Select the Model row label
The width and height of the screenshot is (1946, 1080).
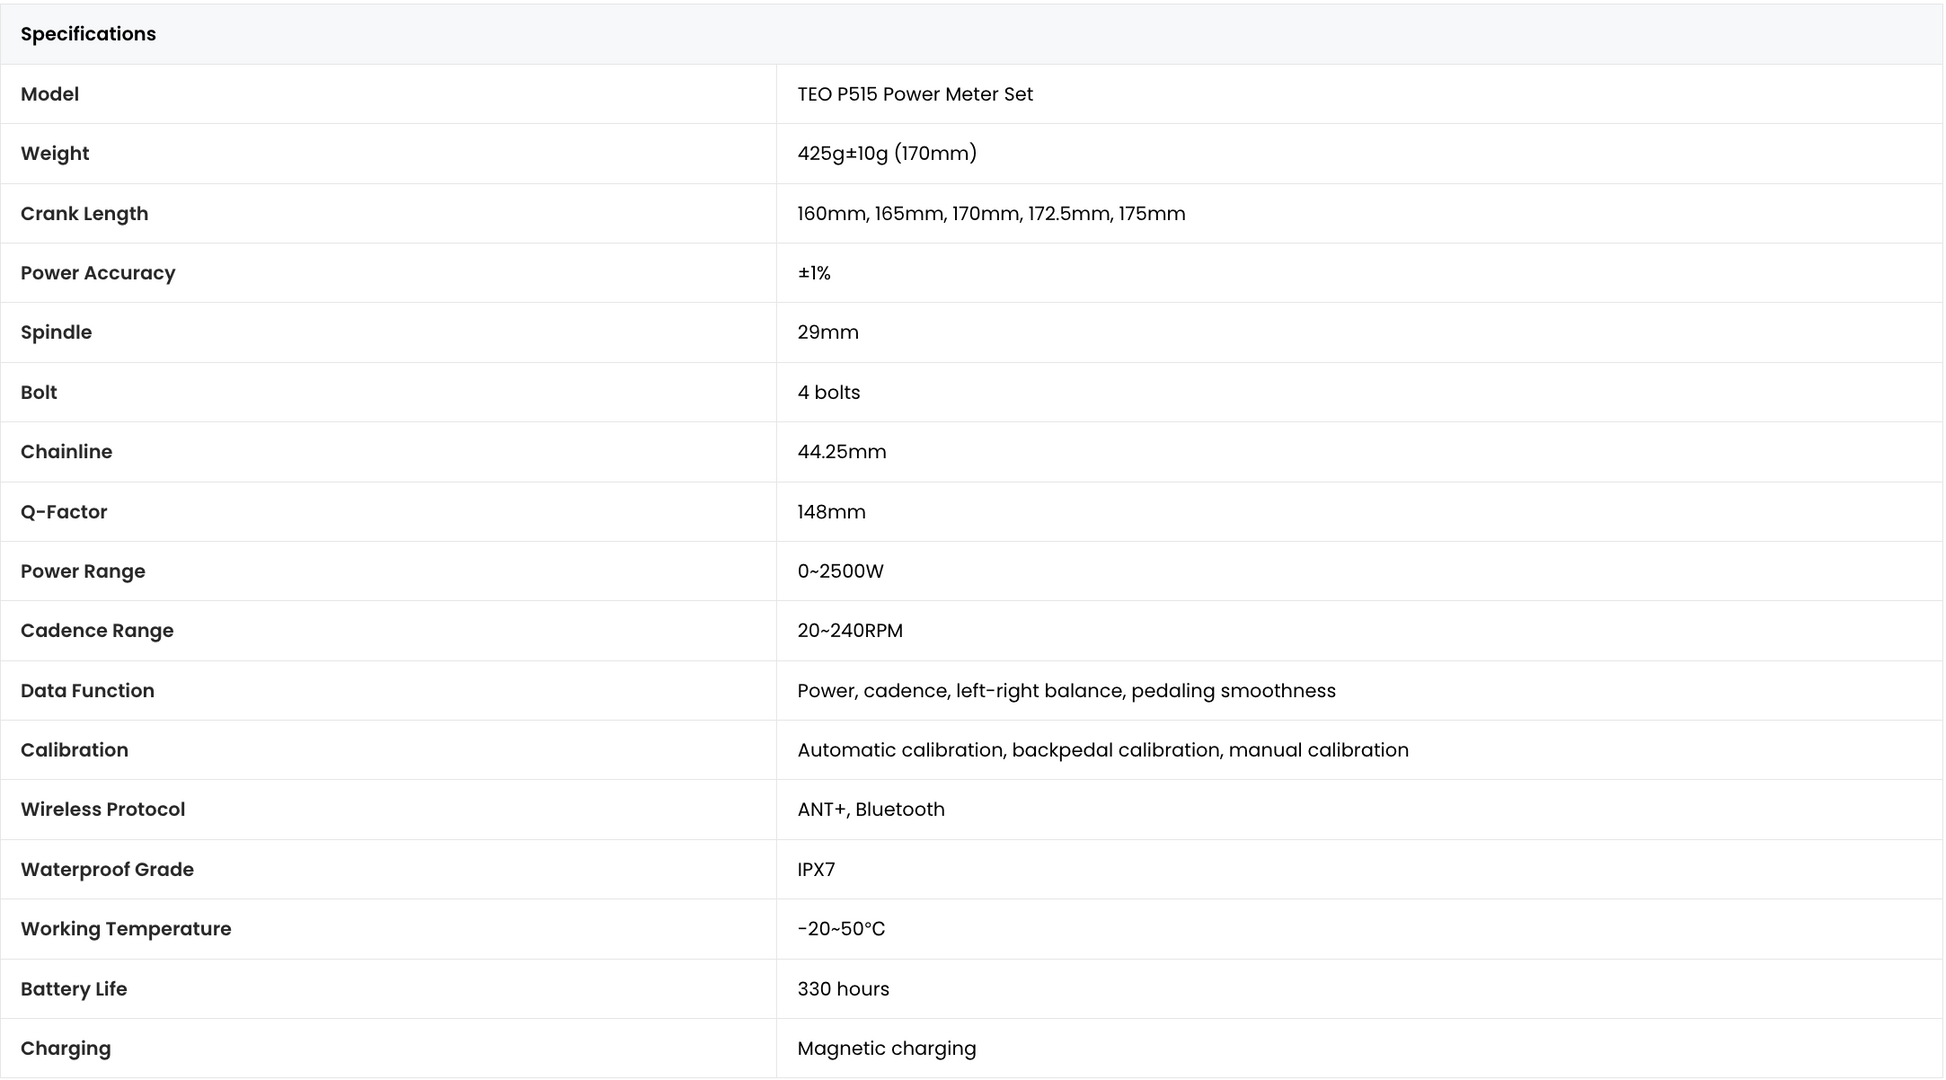click(49, 94)
